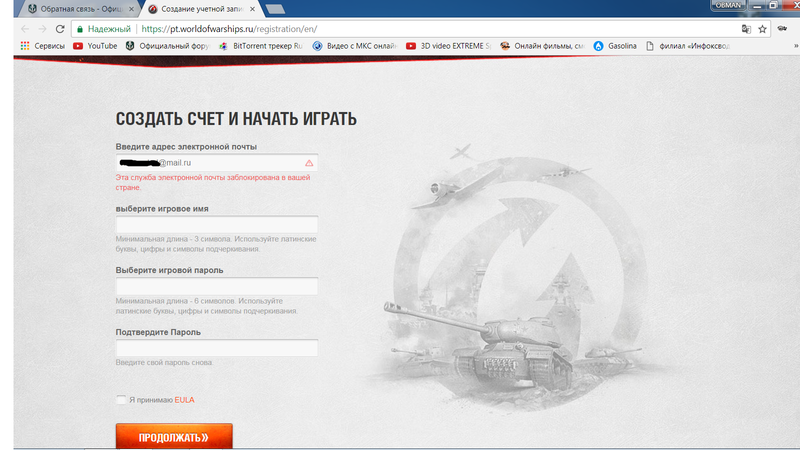Open the Онлайн фильмы bookmark

[542, 46]
